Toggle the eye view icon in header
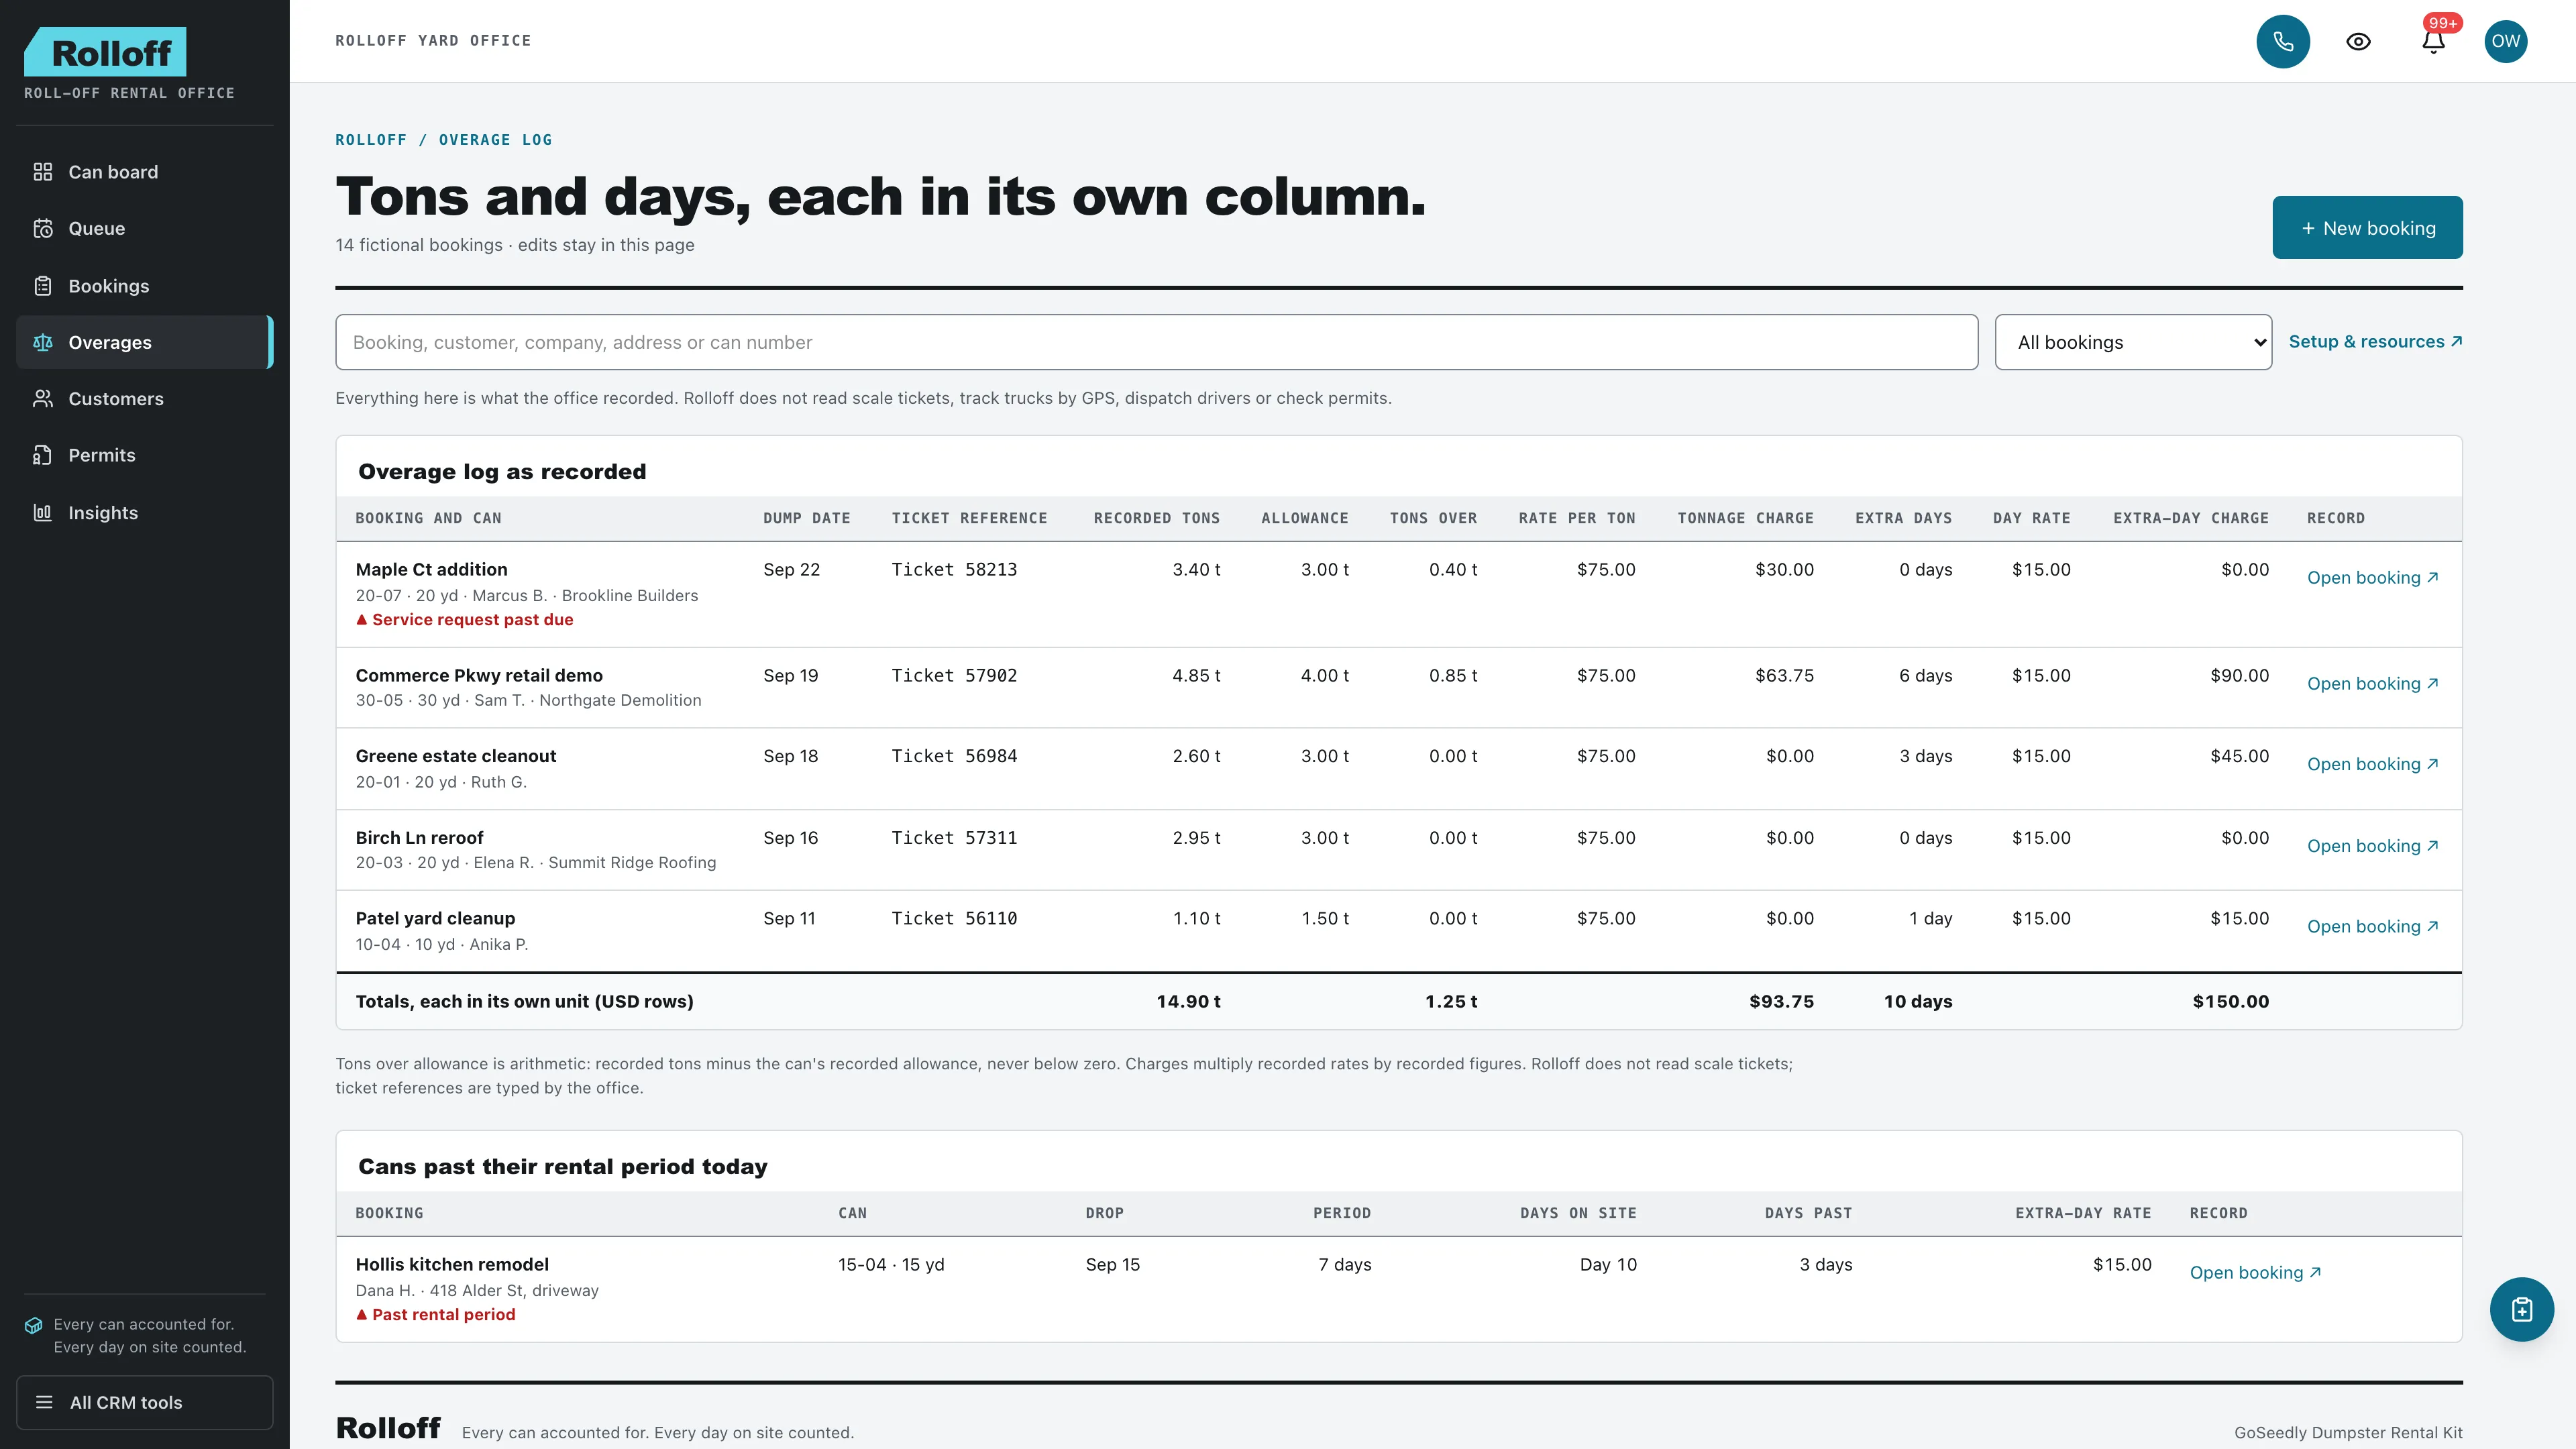 [2358, 41]
